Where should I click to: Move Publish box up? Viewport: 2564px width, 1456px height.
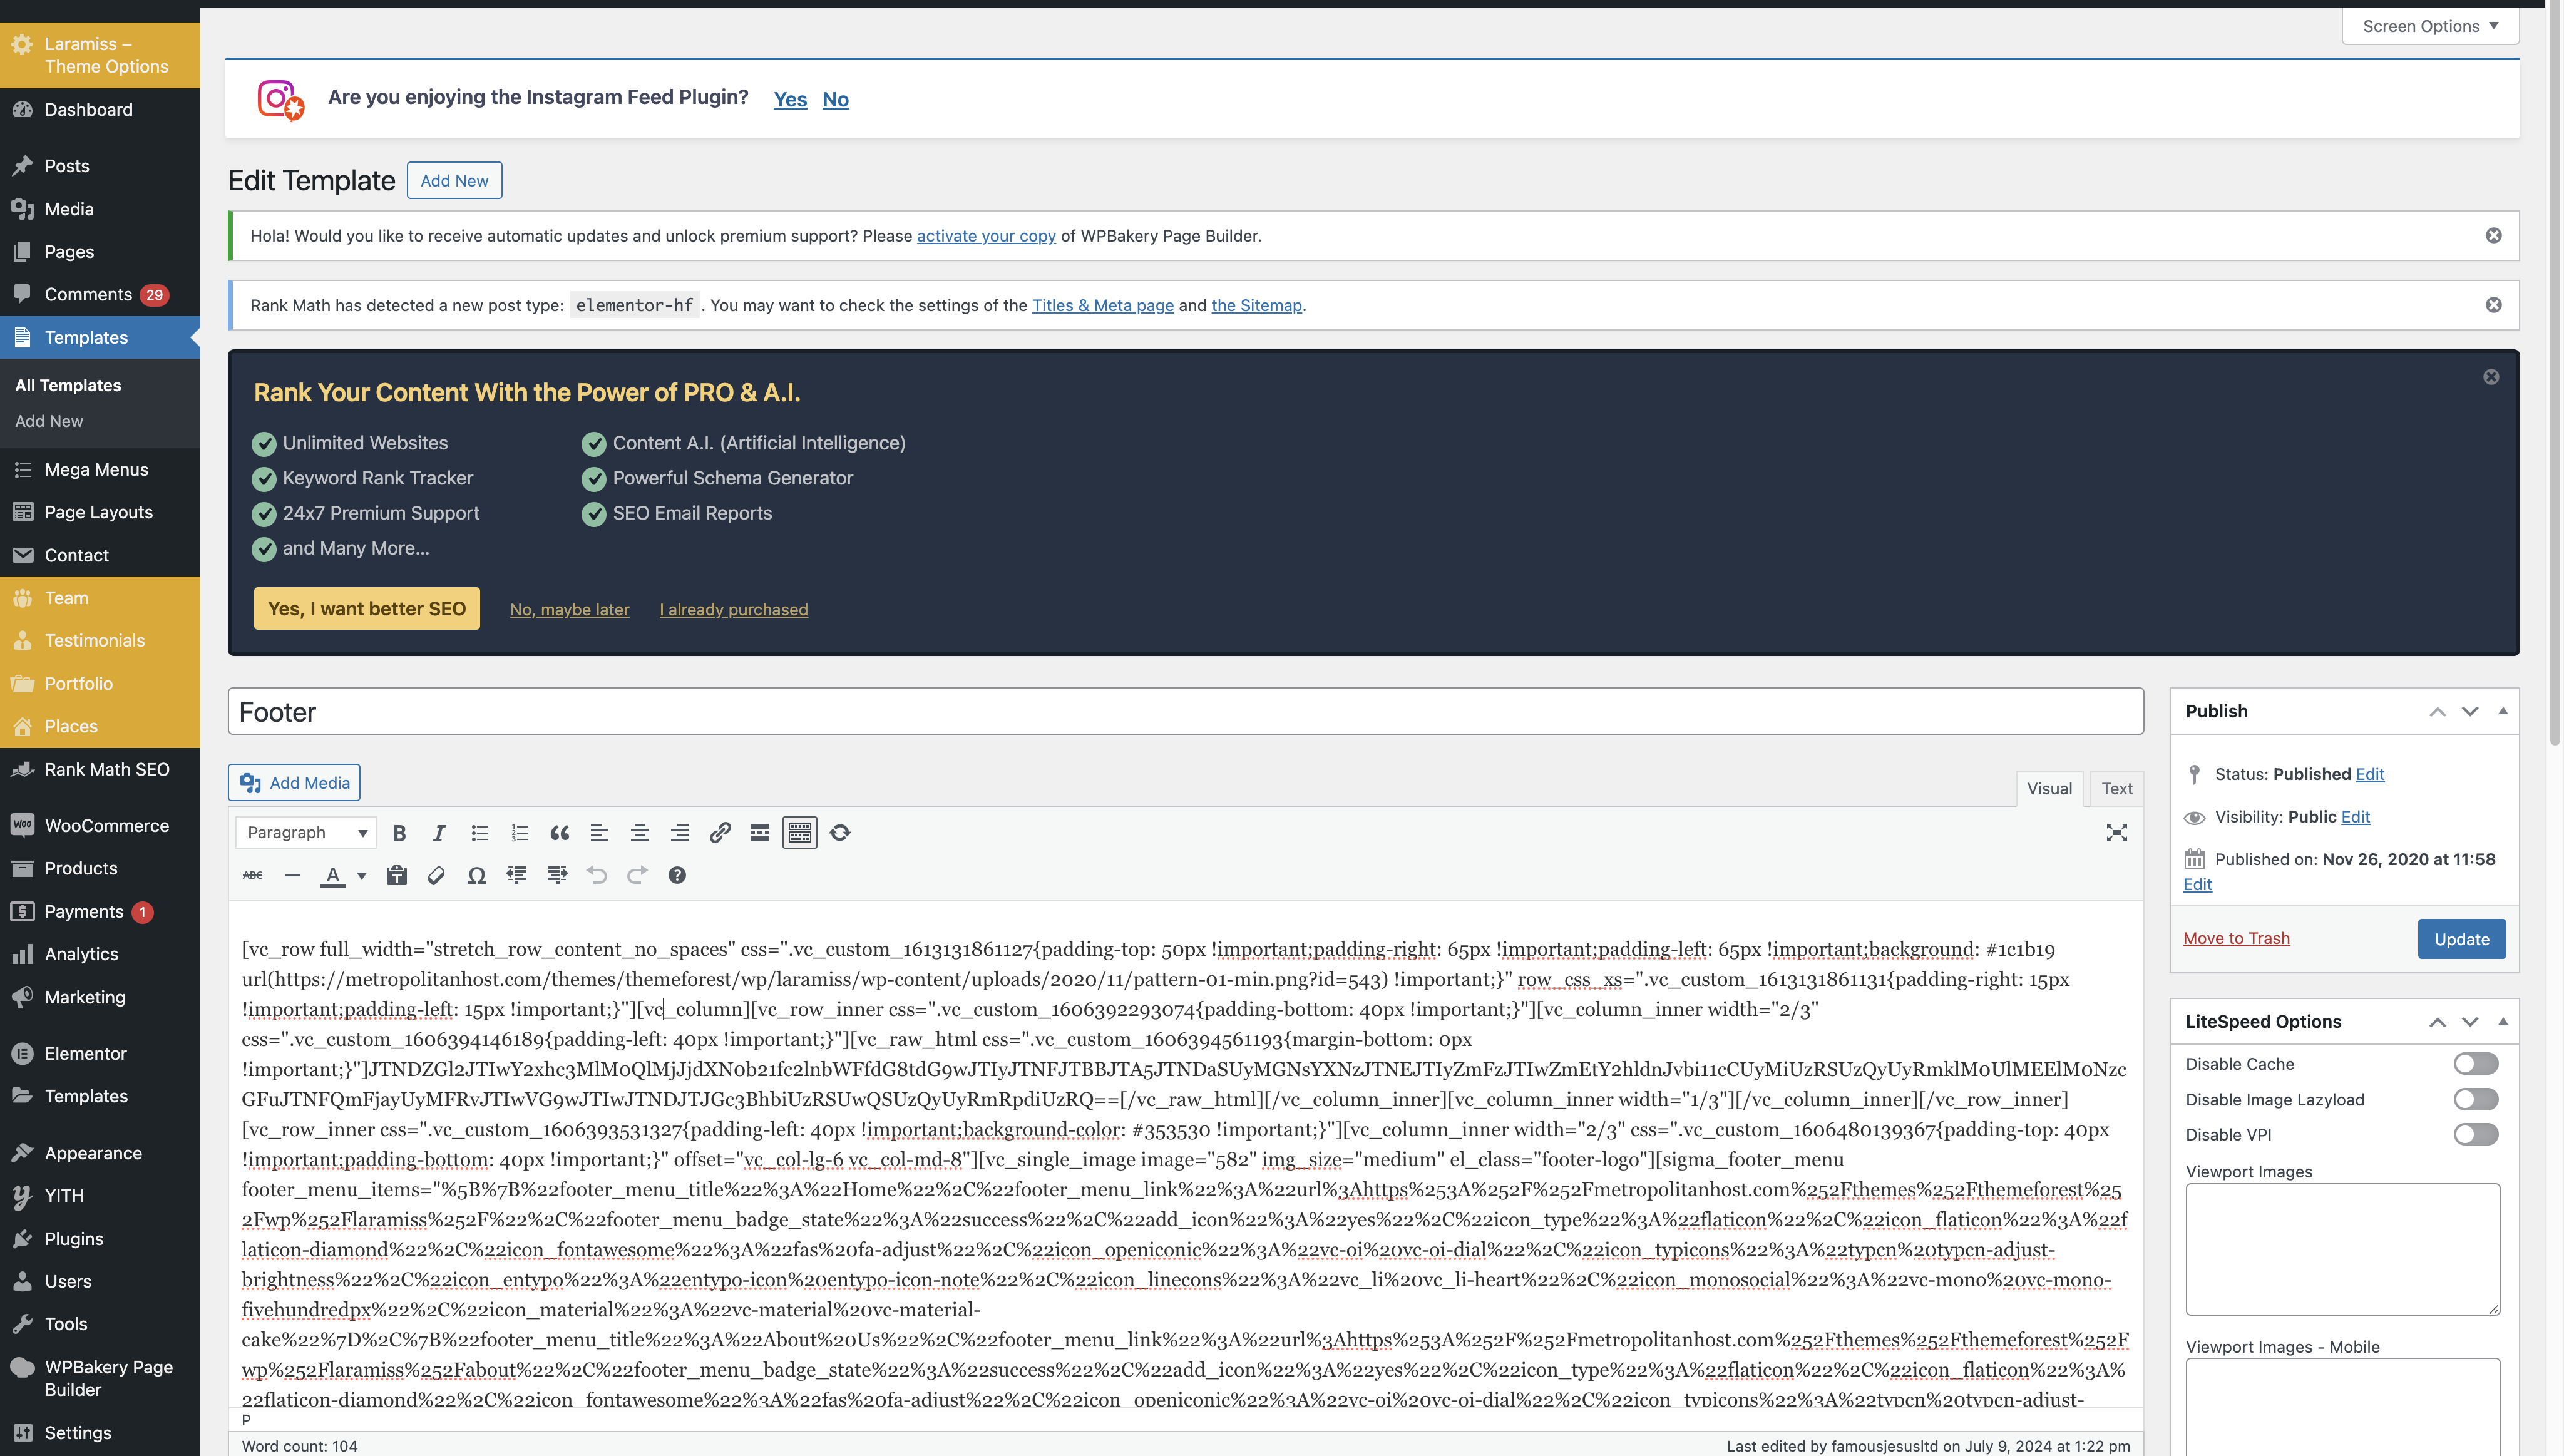[x=2437, y=712]
